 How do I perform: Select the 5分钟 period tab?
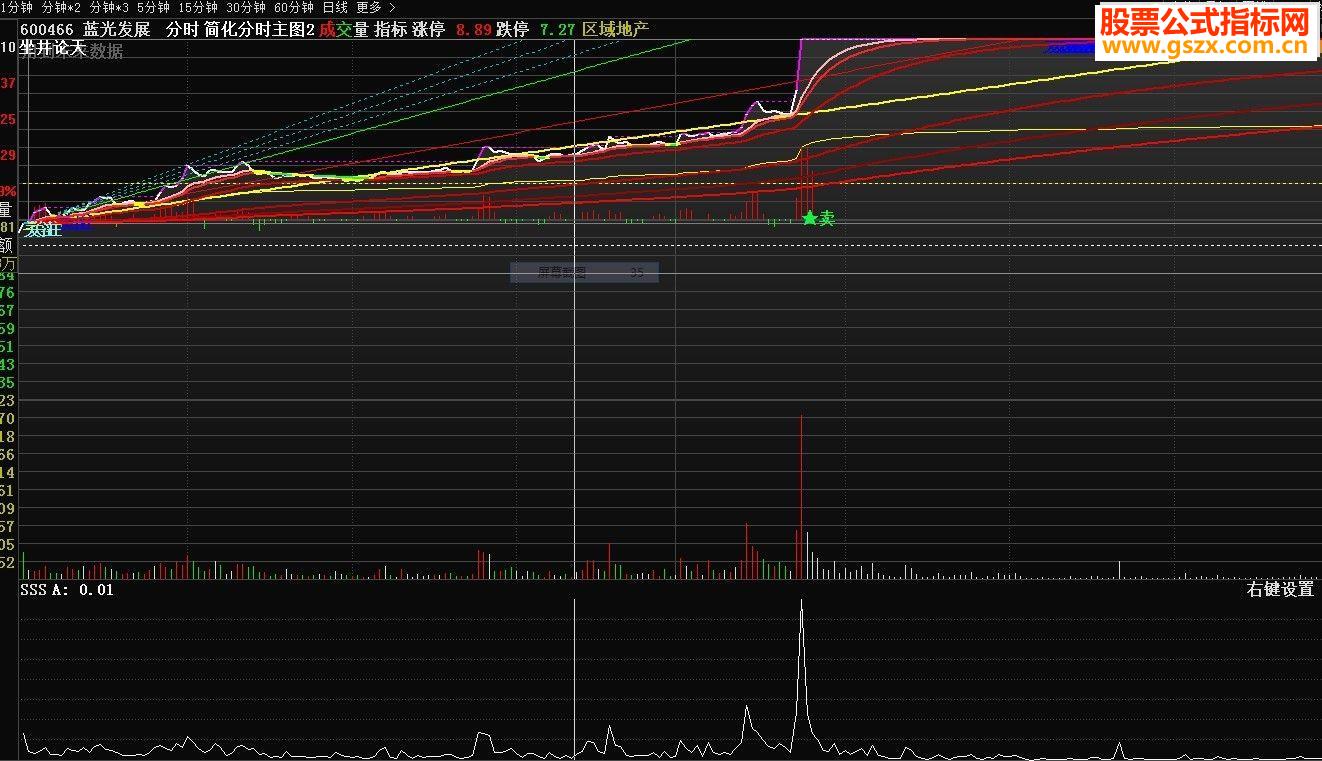tap(153, 7)
